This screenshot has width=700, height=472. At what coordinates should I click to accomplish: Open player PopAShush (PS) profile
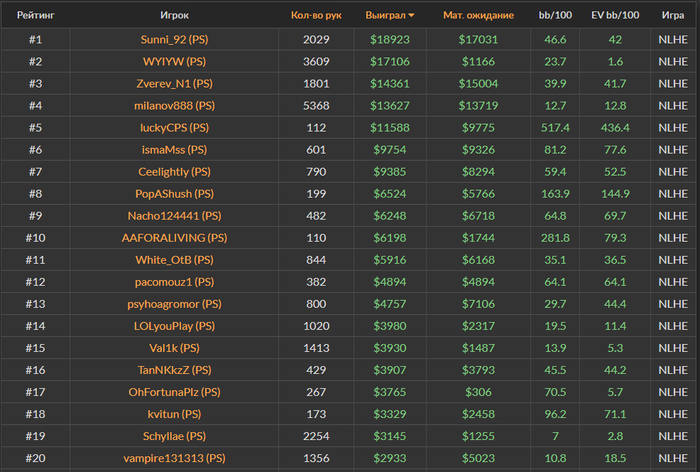pyautogui.click(x=175, y=194)
